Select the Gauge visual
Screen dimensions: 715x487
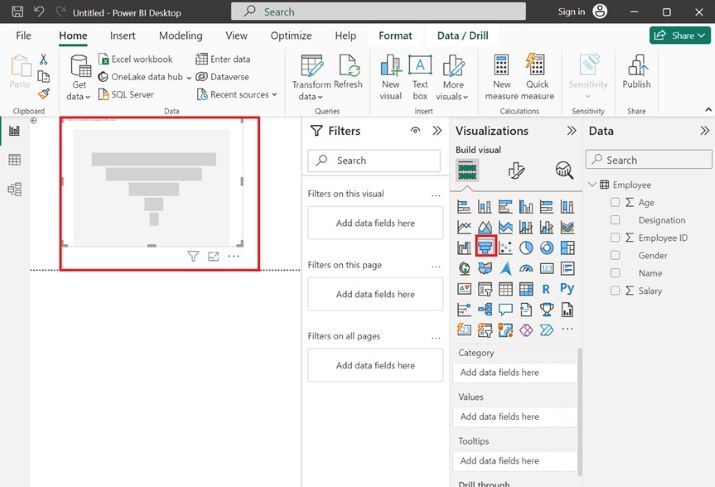pos(526,268)
